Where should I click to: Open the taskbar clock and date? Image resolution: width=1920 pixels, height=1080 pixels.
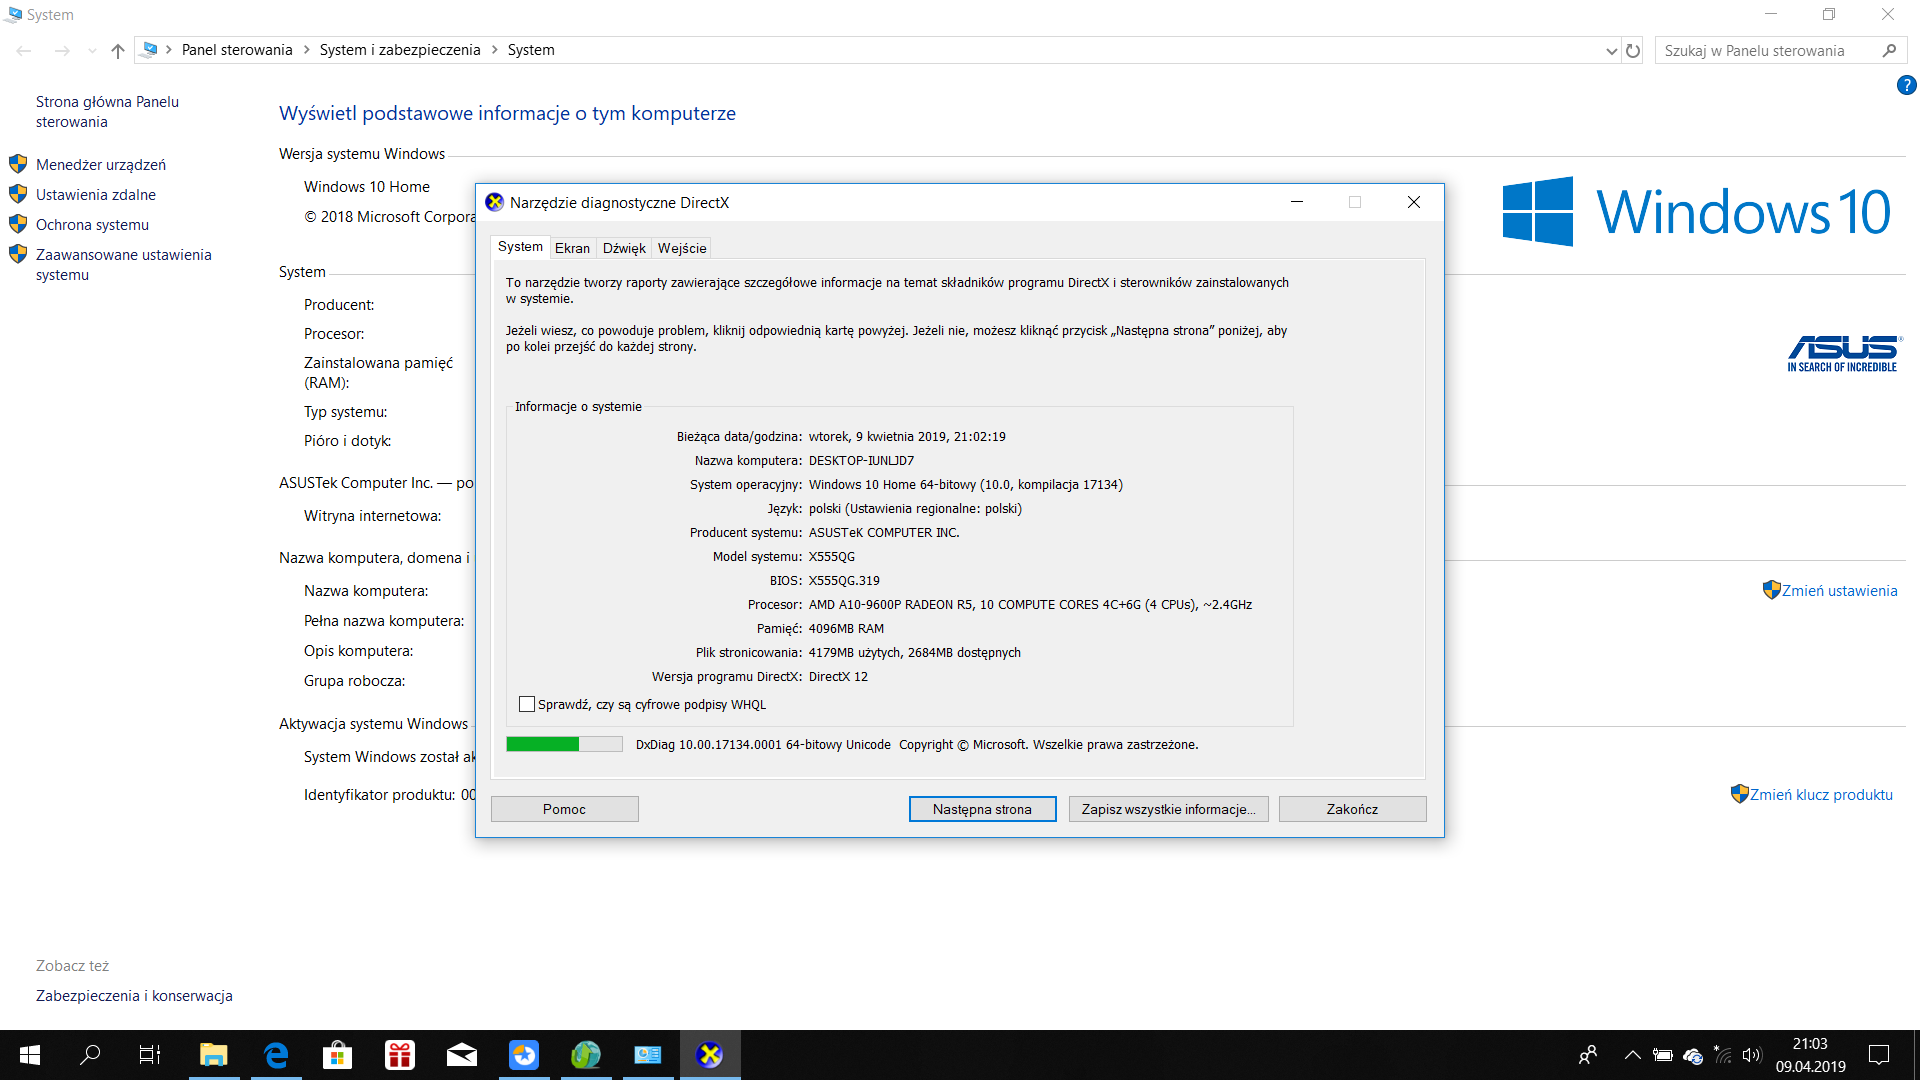click(1810, 1055)
